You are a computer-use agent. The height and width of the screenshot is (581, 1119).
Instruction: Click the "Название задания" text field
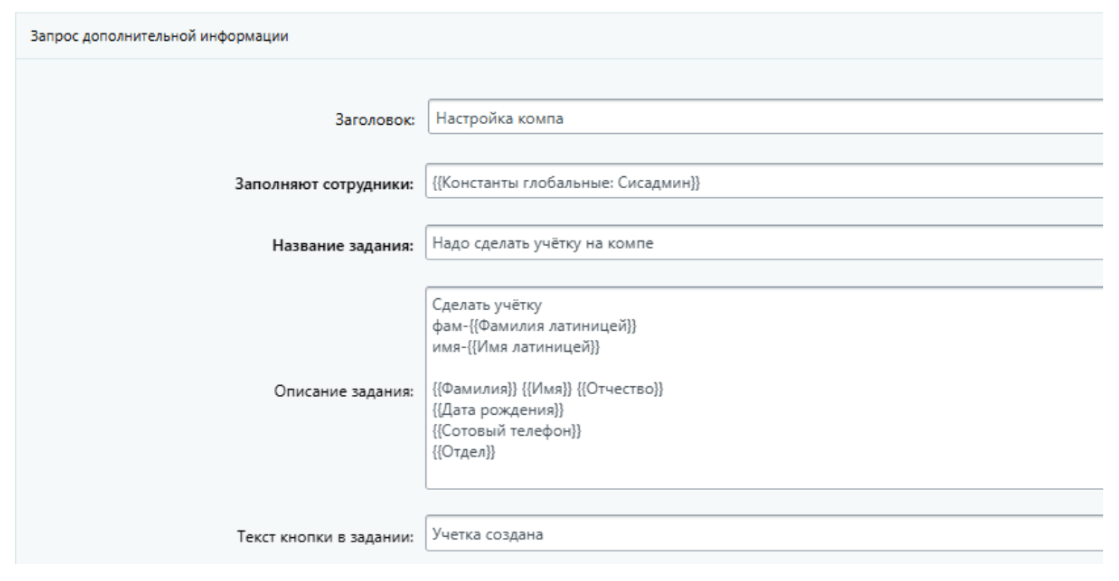pyautogui.click(x=760, y=247)
